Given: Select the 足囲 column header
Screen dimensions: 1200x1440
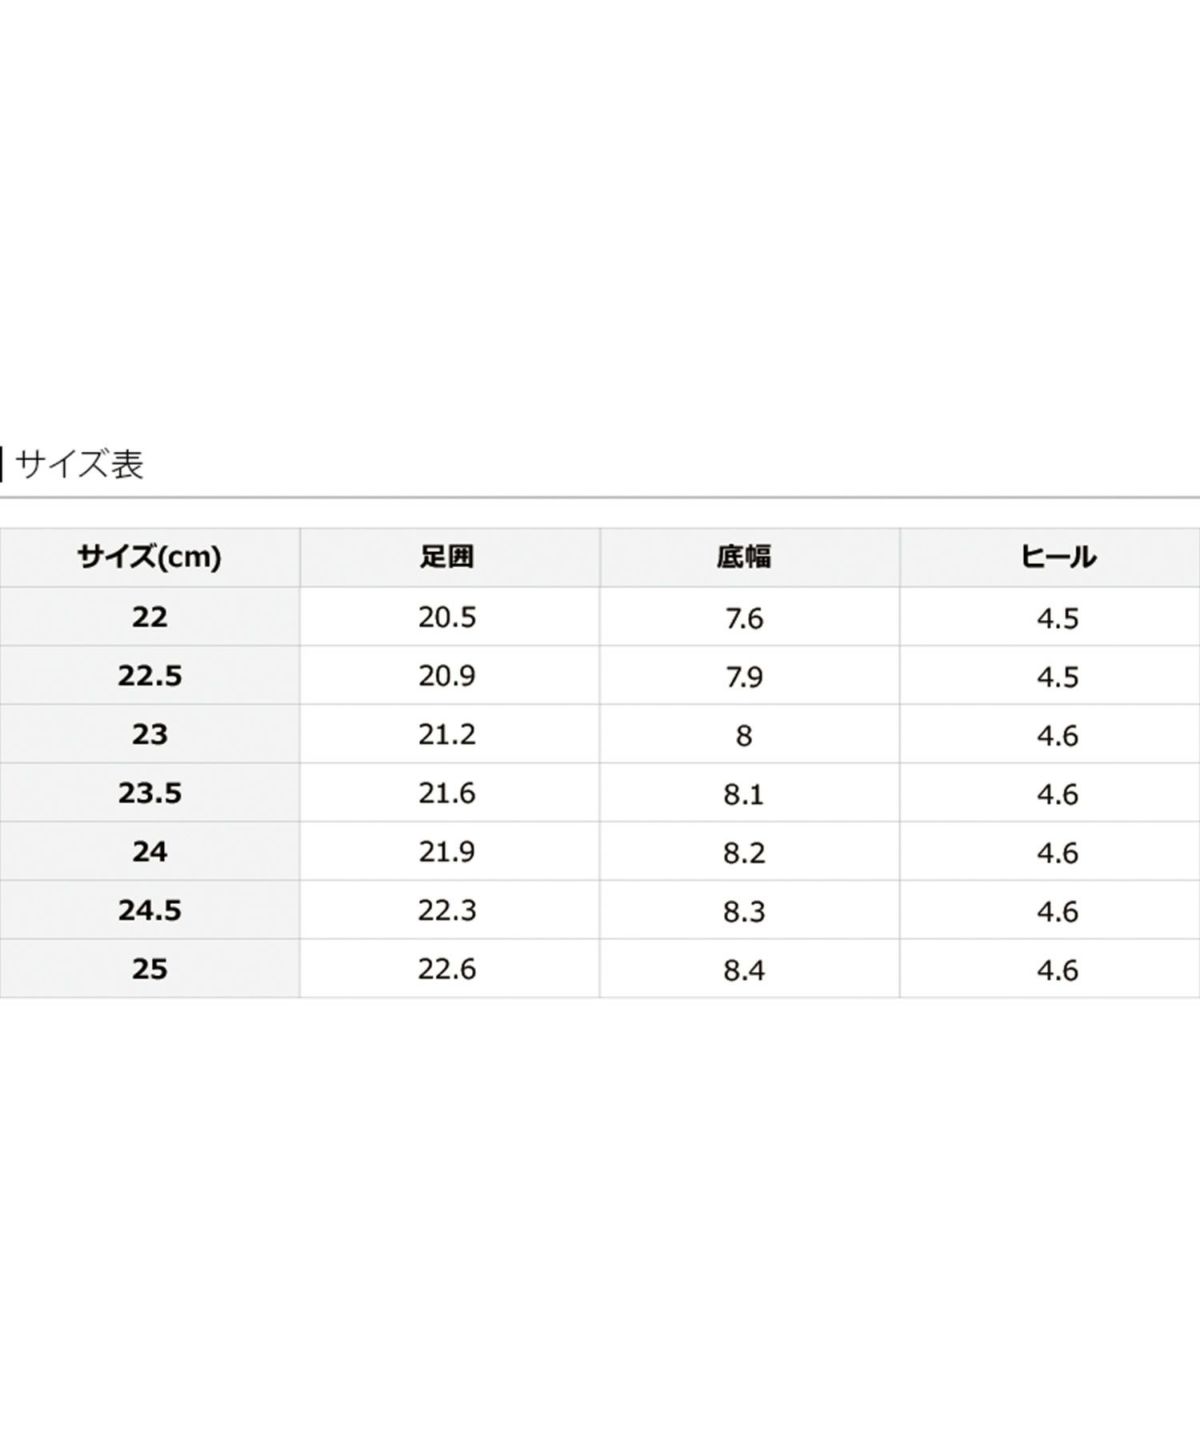Looking at the screenshot, I should 447,557.
